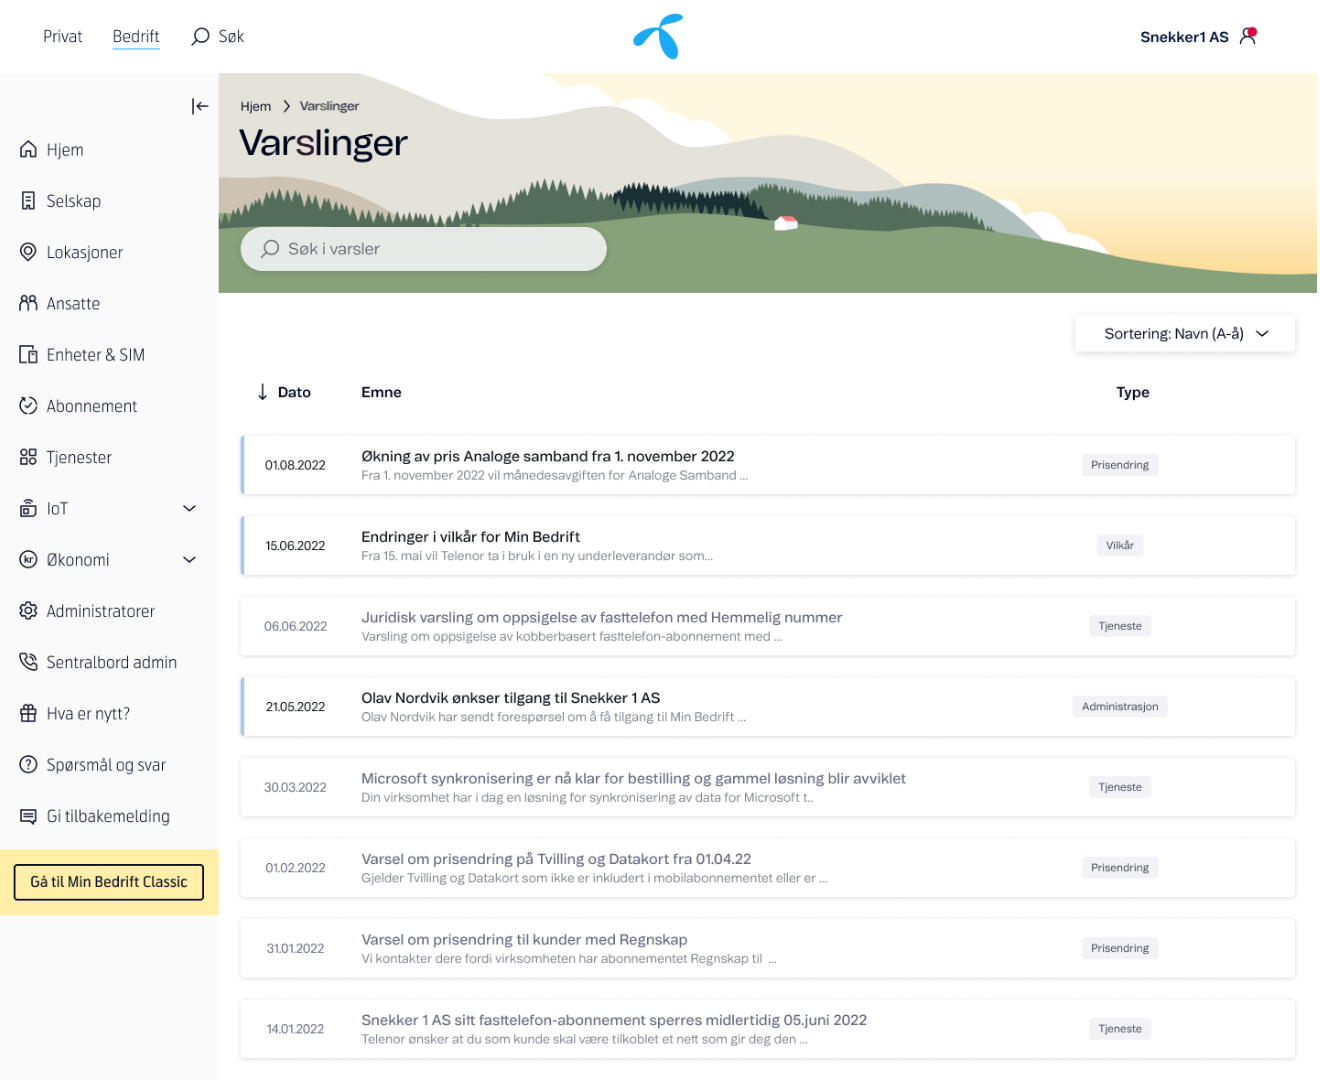Click the Sentralbord admin phone icon
Screen dimensions: 1320x1080
[x=28, y=662]
